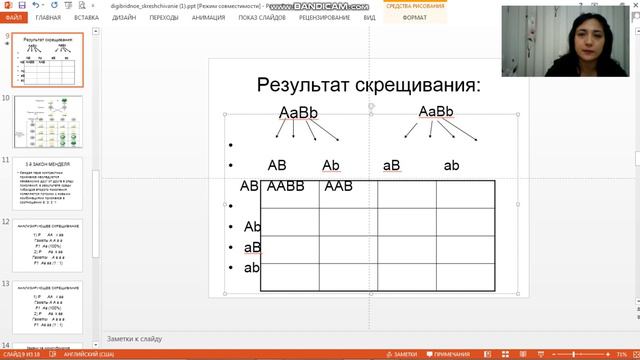Click the AAB cell text in table

tap(338, 186)
